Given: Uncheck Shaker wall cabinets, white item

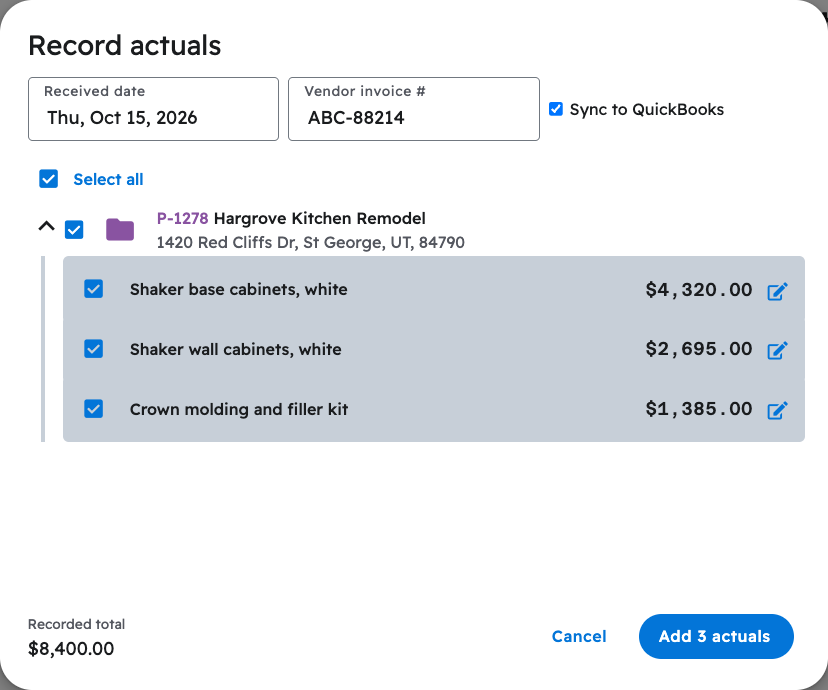Looking at the screenshot, I should click(93, 349).
